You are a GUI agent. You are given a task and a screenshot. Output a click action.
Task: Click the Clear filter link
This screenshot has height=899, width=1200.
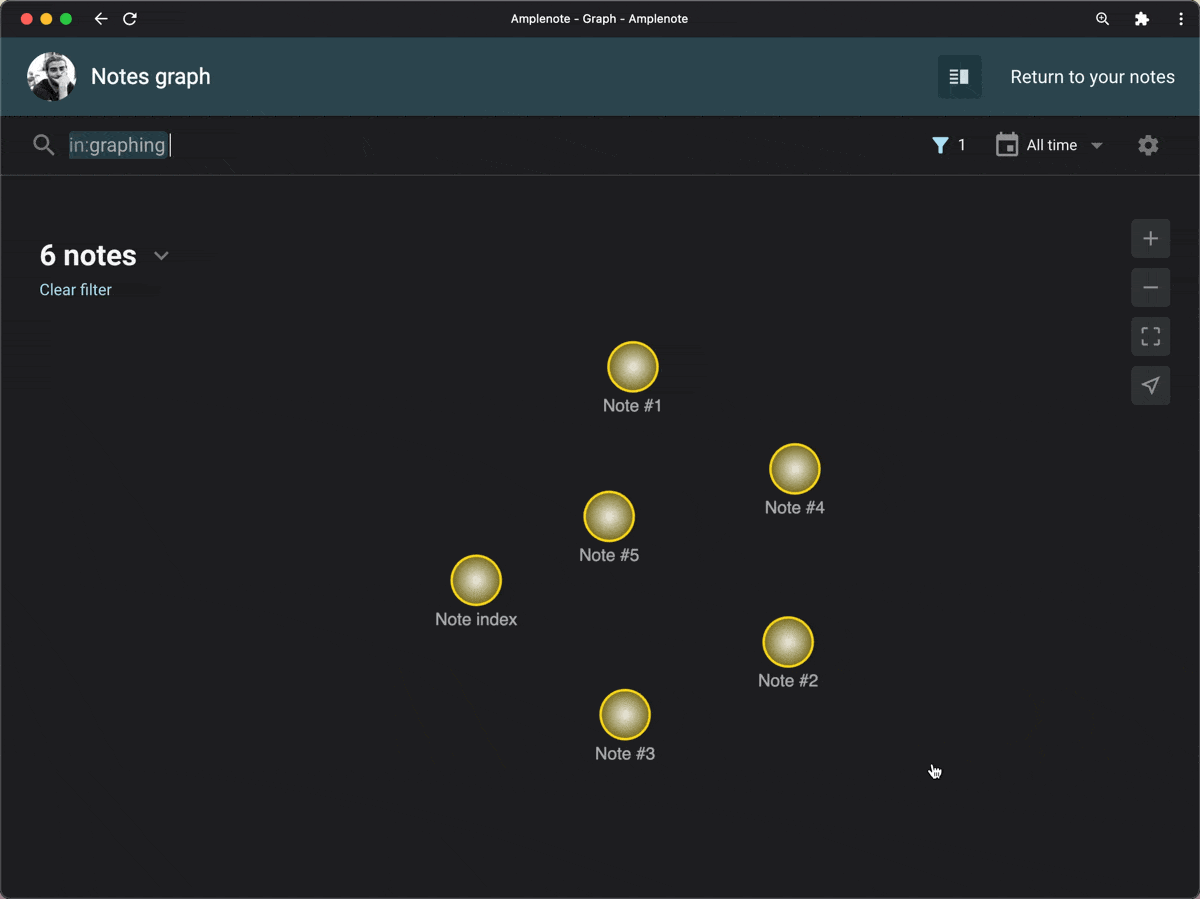pyautogui.click(x=76, y=290)
